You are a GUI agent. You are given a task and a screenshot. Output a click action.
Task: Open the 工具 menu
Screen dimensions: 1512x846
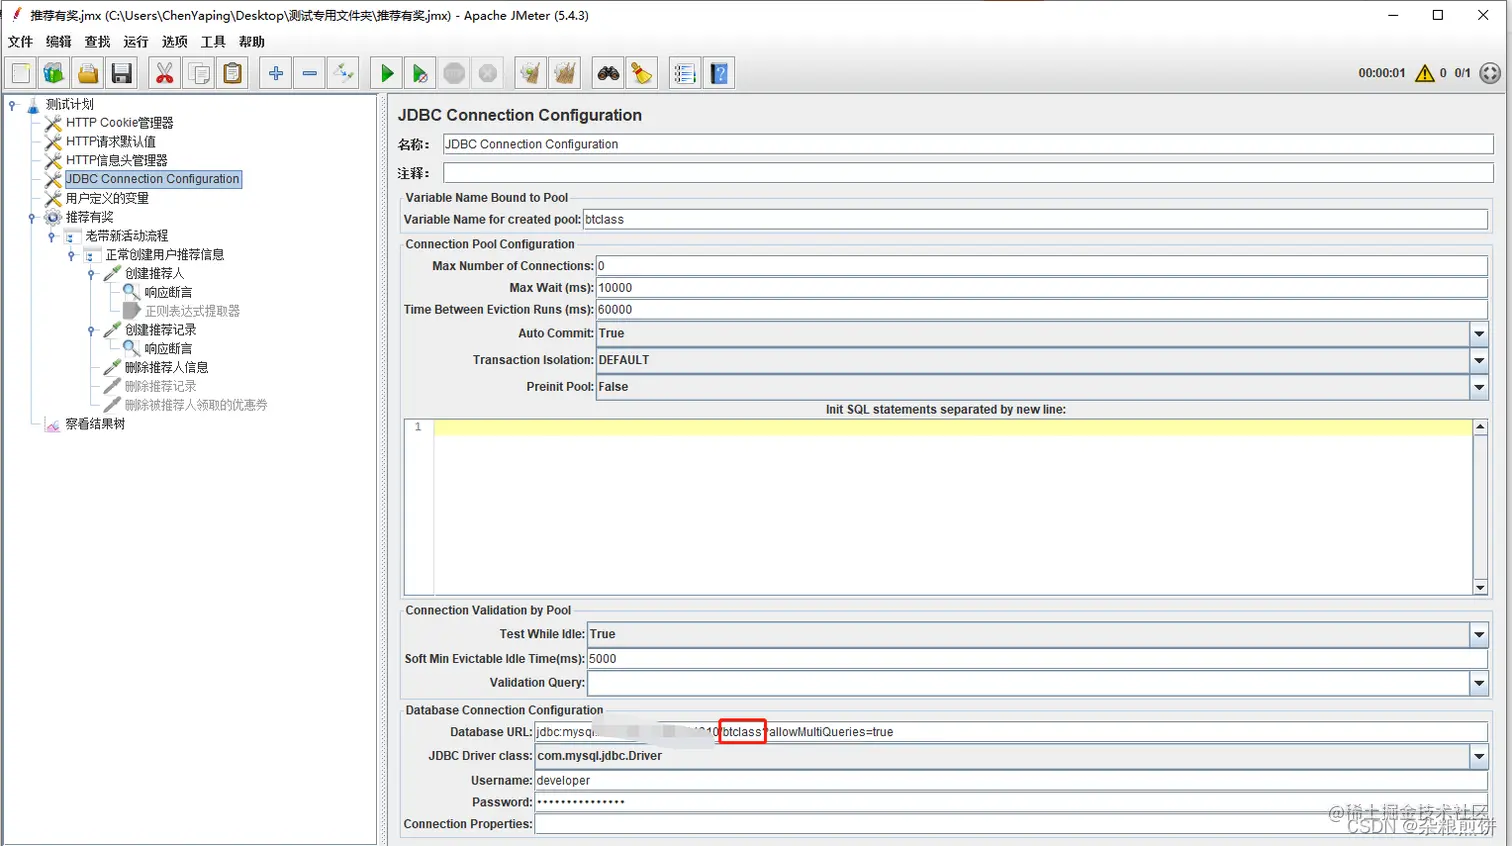click(x=213, y=42)
